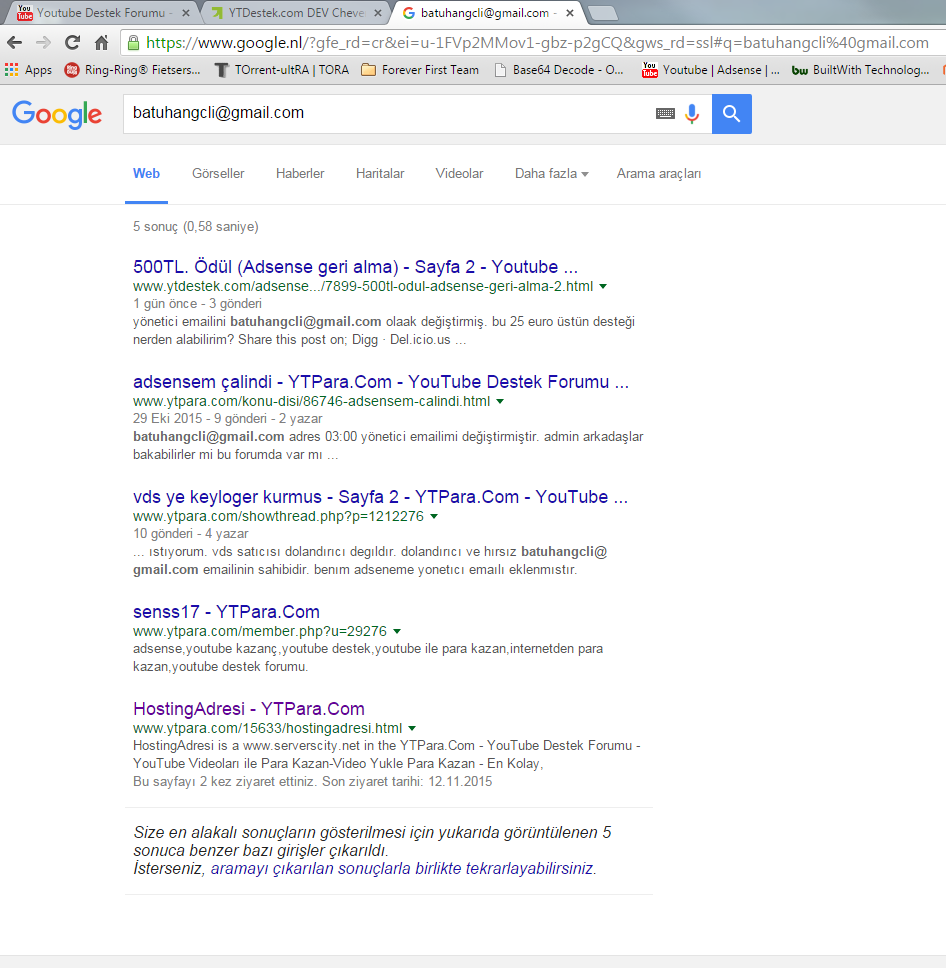This screenshot has width=946, height=968.
Task: Click aramayı çıkarılan sonuçlarla birlikte tekrarlayabilirsiniz link
Action: [x=403, y=869]
